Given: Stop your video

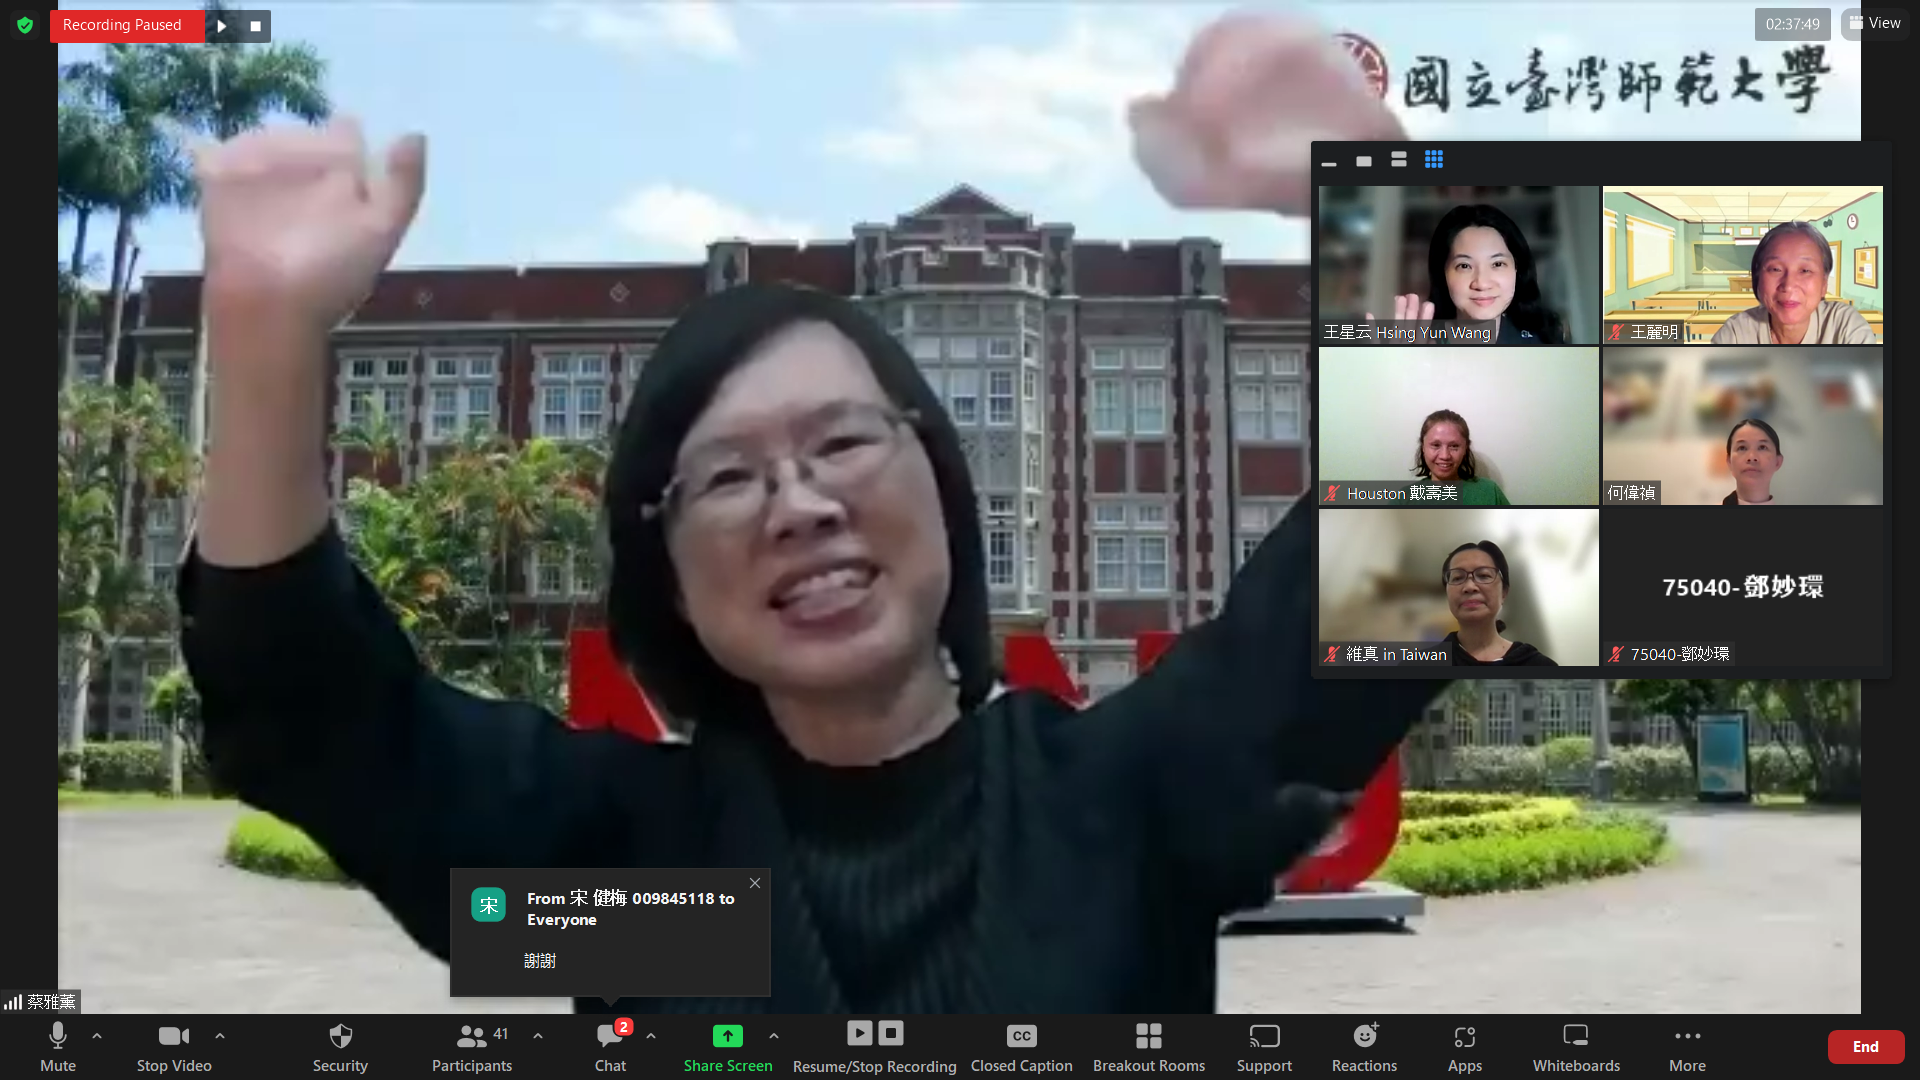Looking at the screenshot, I should (x=173, y=1045).
